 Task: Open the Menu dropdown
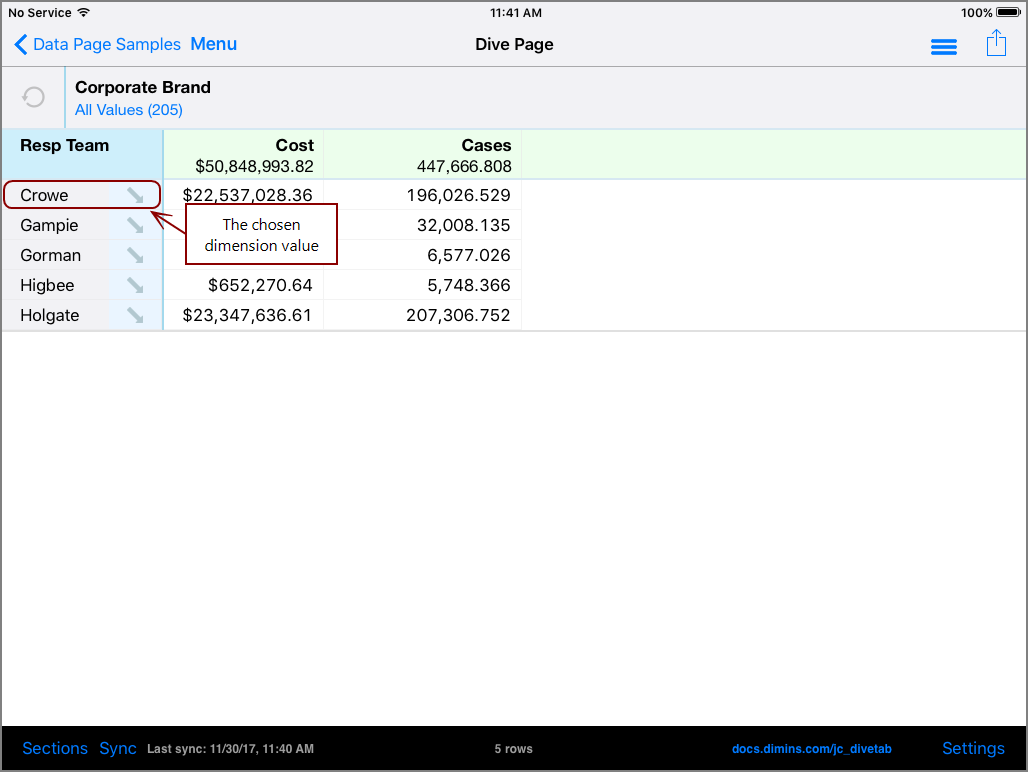coord(213,44)
